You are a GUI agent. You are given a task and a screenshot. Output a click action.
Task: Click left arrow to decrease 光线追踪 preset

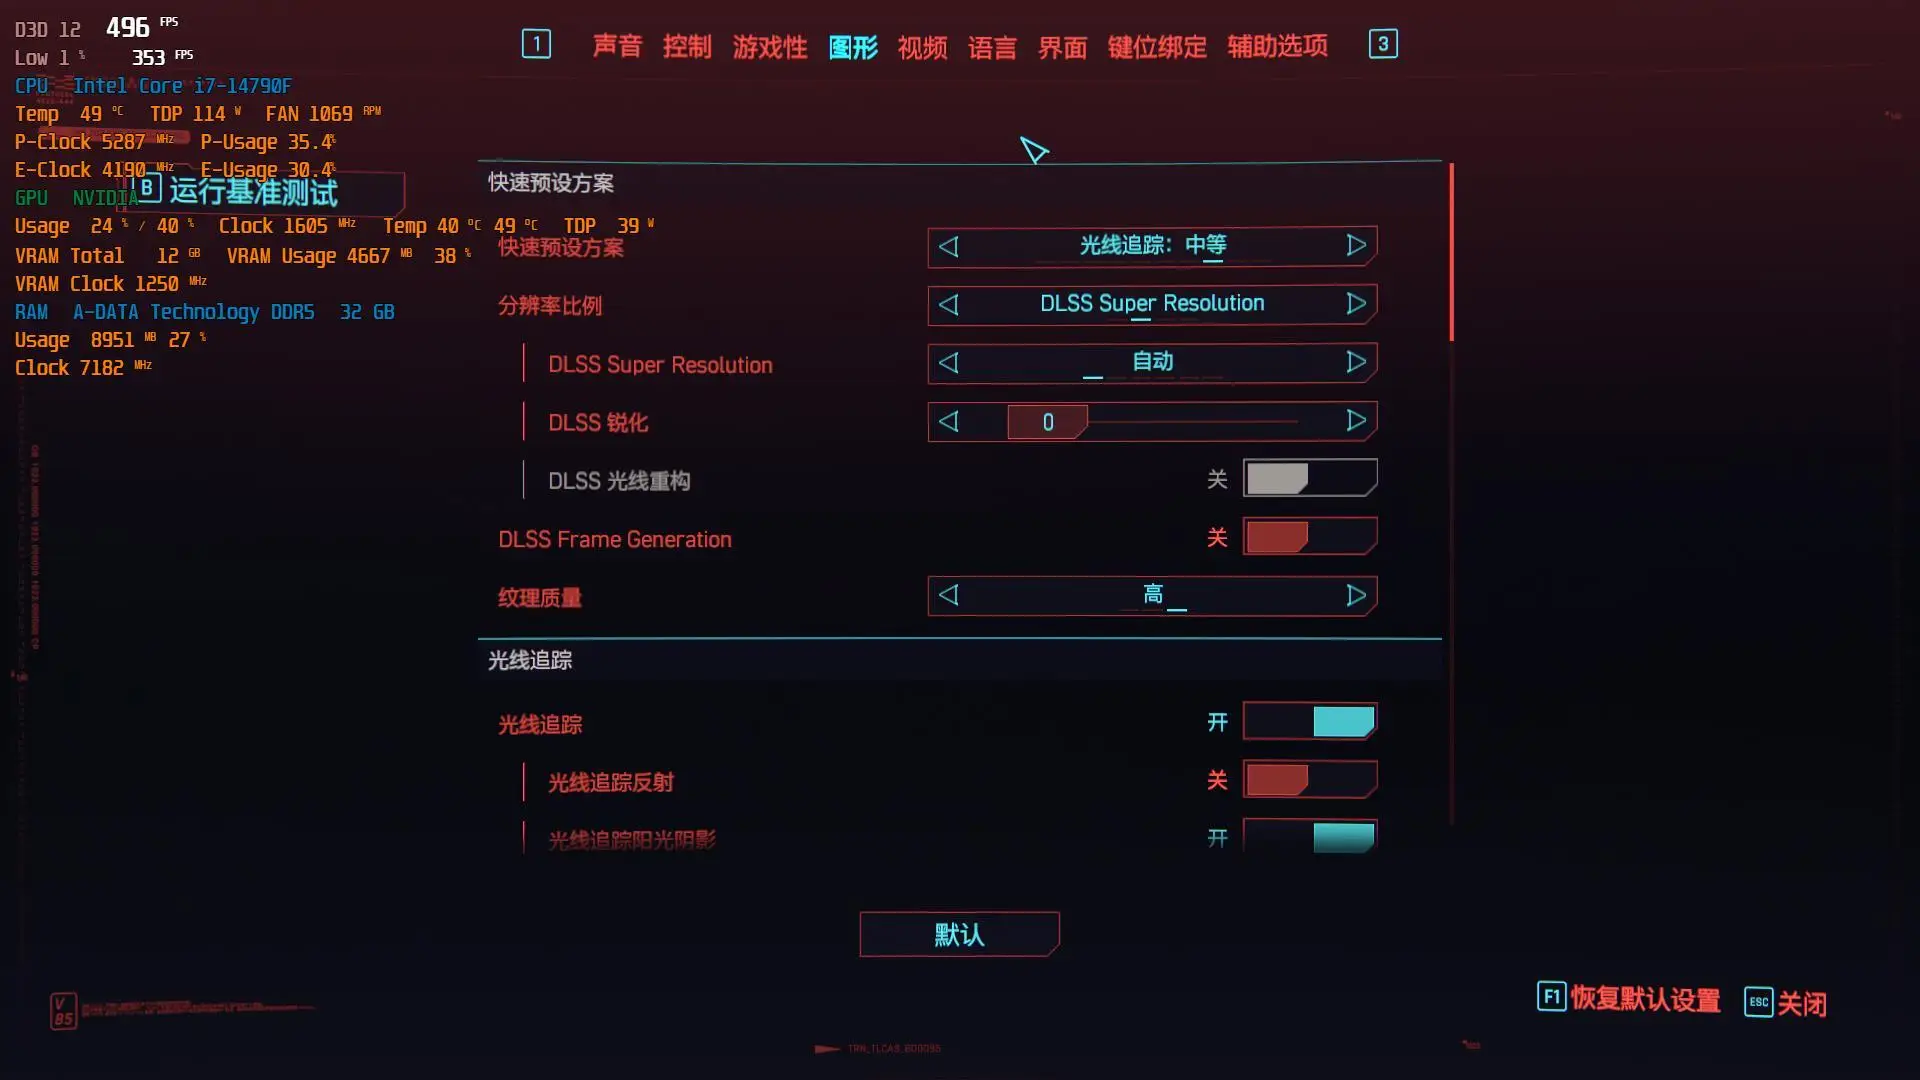coord(949,245)
